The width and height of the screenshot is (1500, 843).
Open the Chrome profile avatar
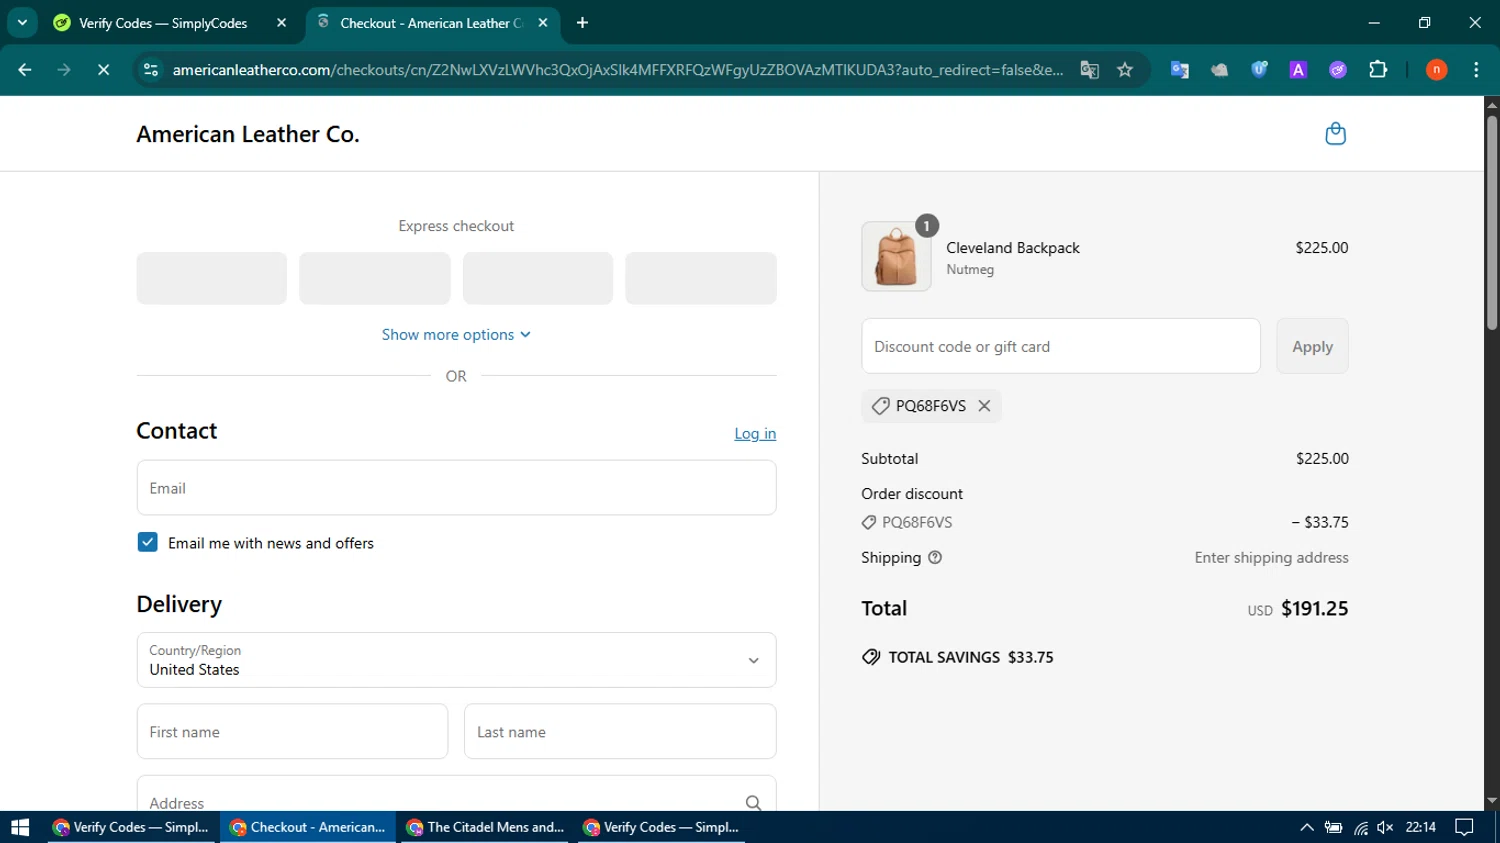click(1436, 70)
